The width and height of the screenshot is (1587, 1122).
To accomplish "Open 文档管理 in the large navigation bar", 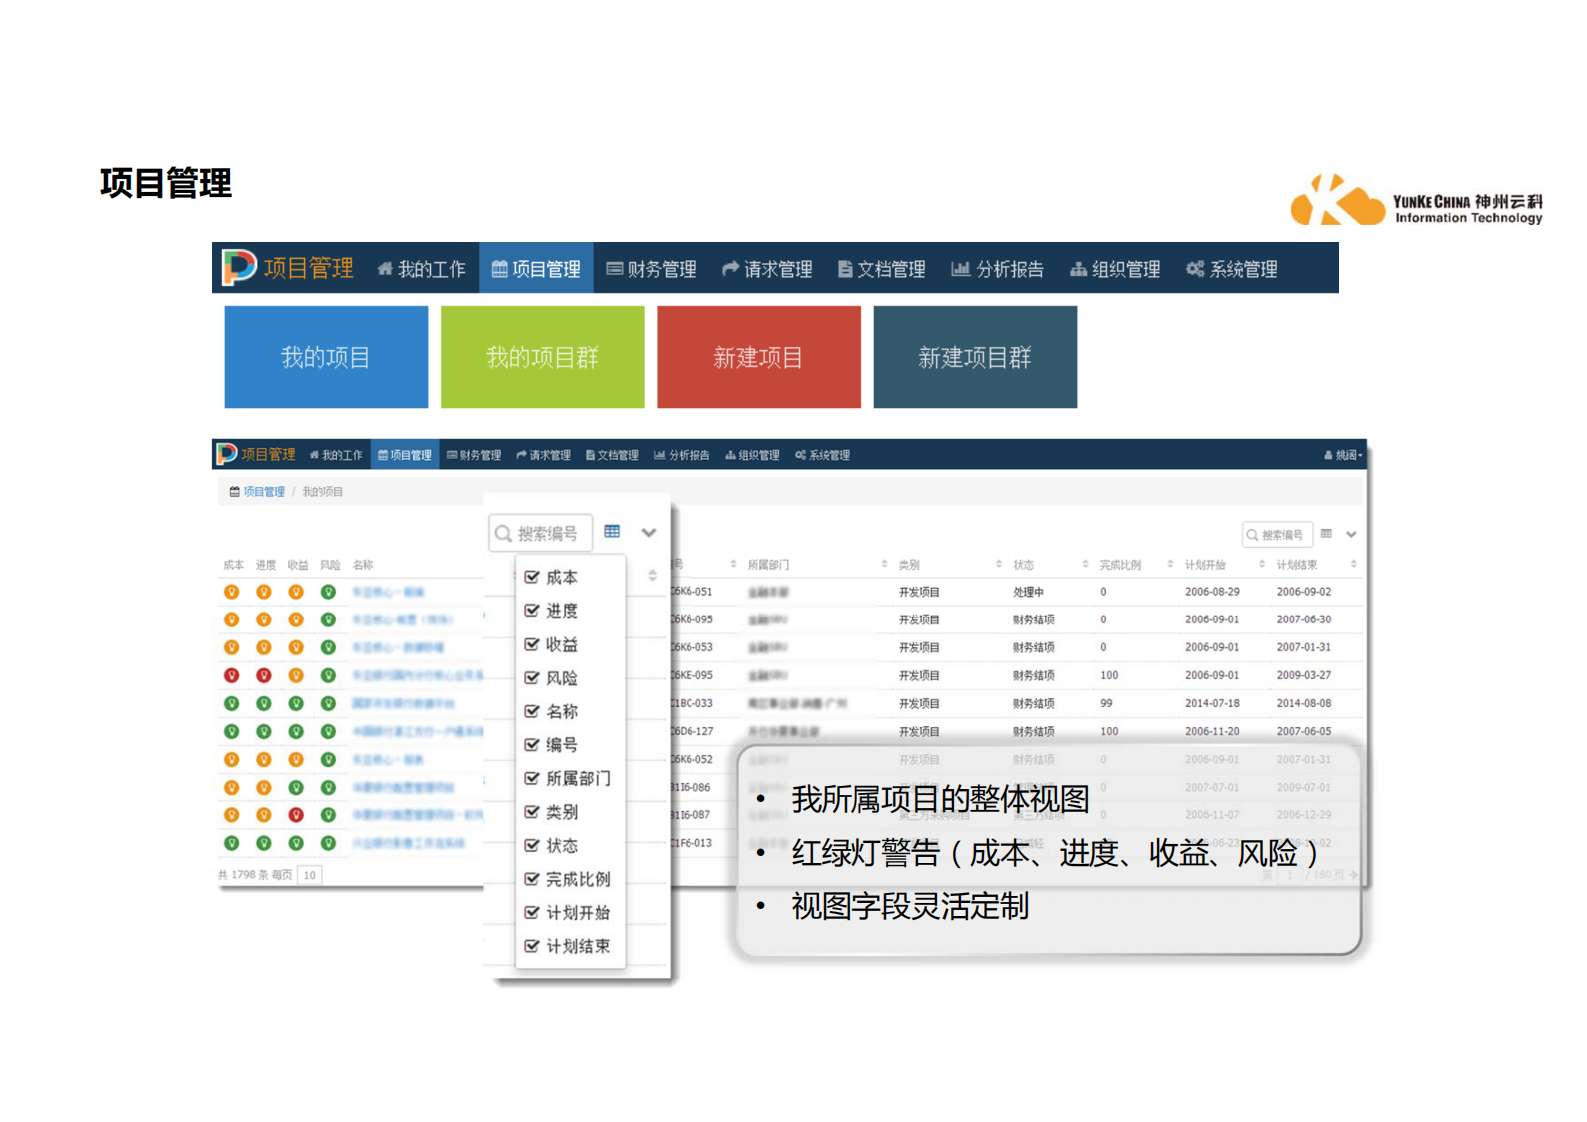I will pyautogui.click(x=881, y=268).
